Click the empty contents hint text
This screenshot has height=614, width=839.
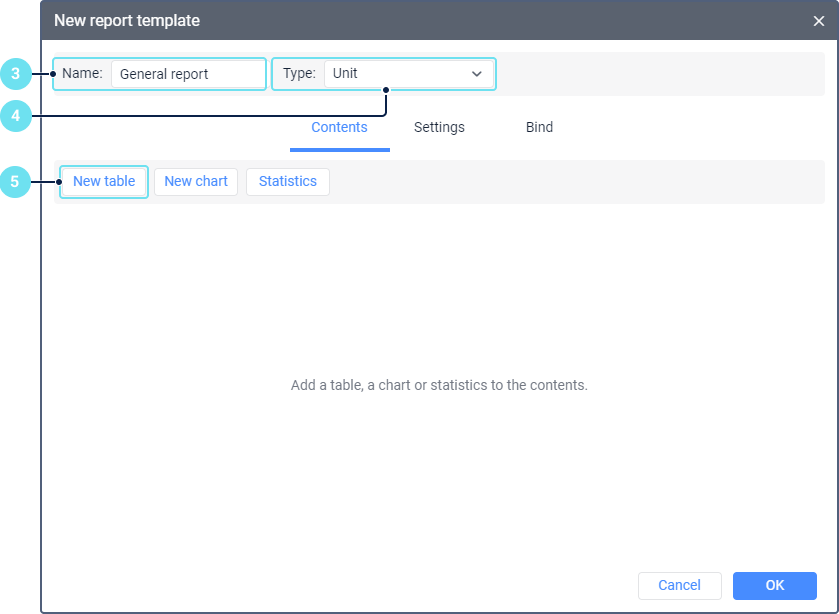439,385
